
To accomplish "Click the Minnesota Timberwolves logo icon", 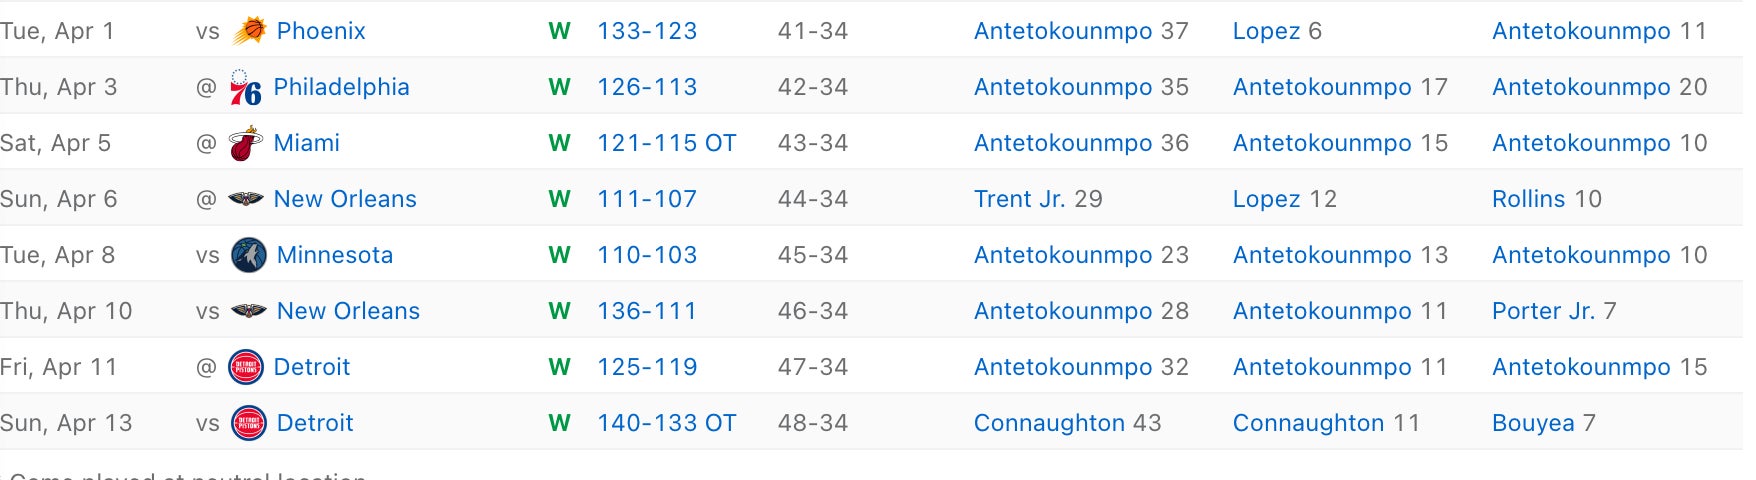I will (x=248, y=255).
